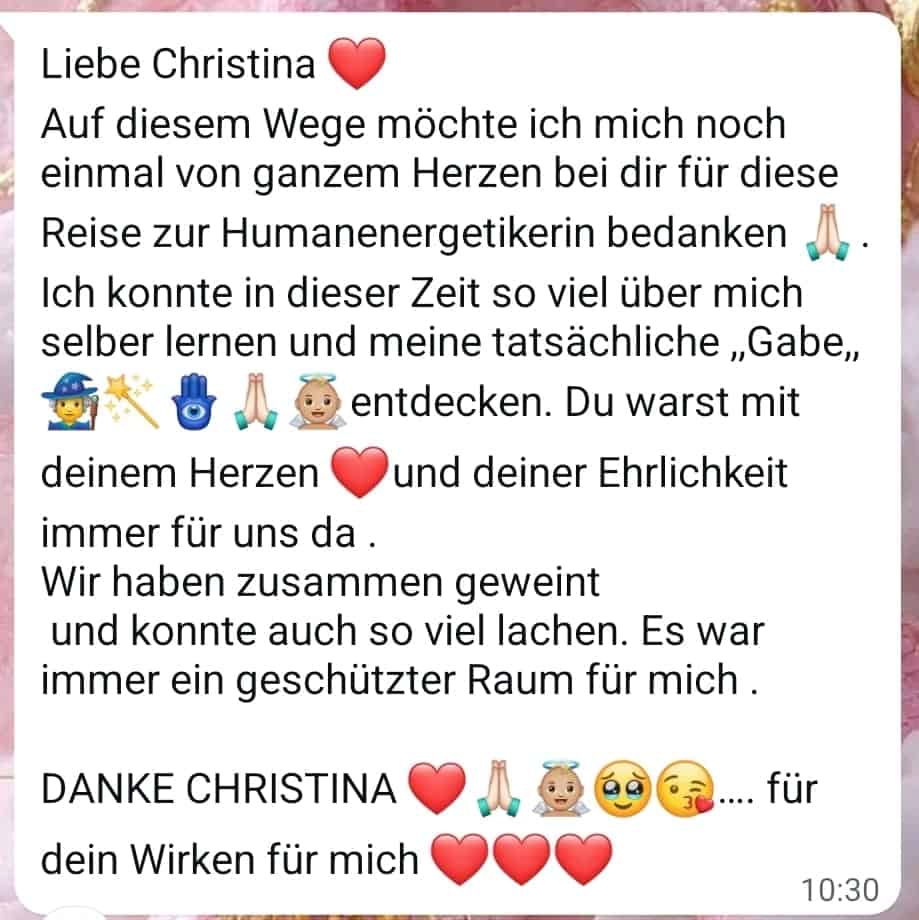The width and height of the screenshot is (919, 920).
Task: Click the 10:30 message timestamp
Action: [x=840, y=889]
